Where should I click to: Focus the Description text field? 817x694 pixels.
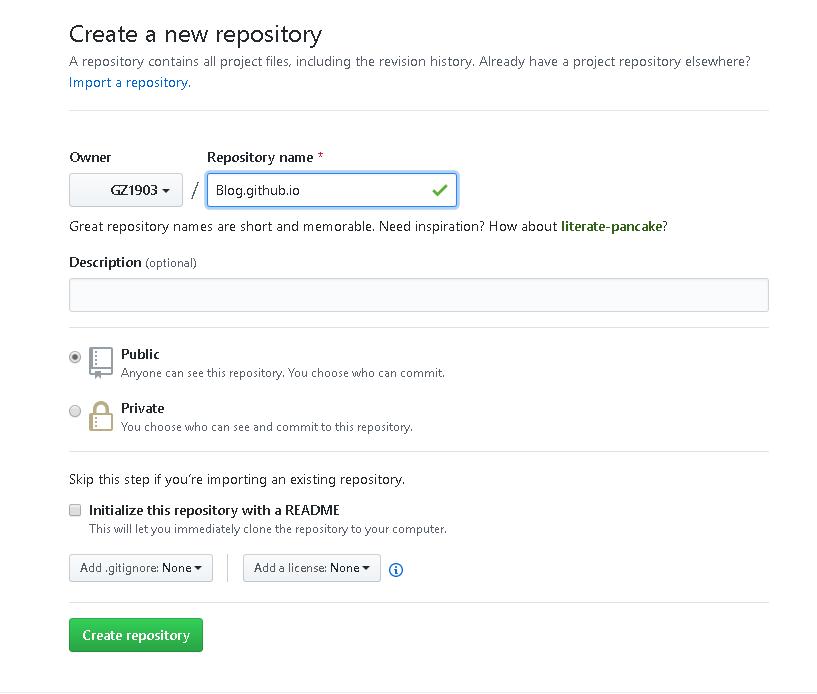click(x=418, y=295)
